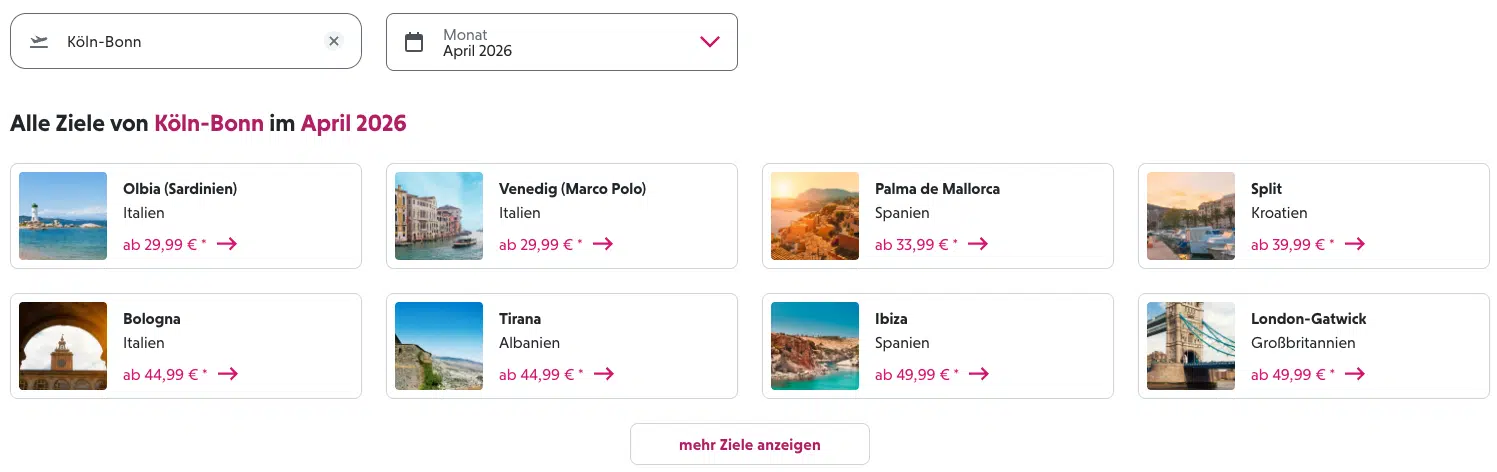Open the Split destination title link
The width and height of the screenshot is (1497, 472).
pos(1266,189)
